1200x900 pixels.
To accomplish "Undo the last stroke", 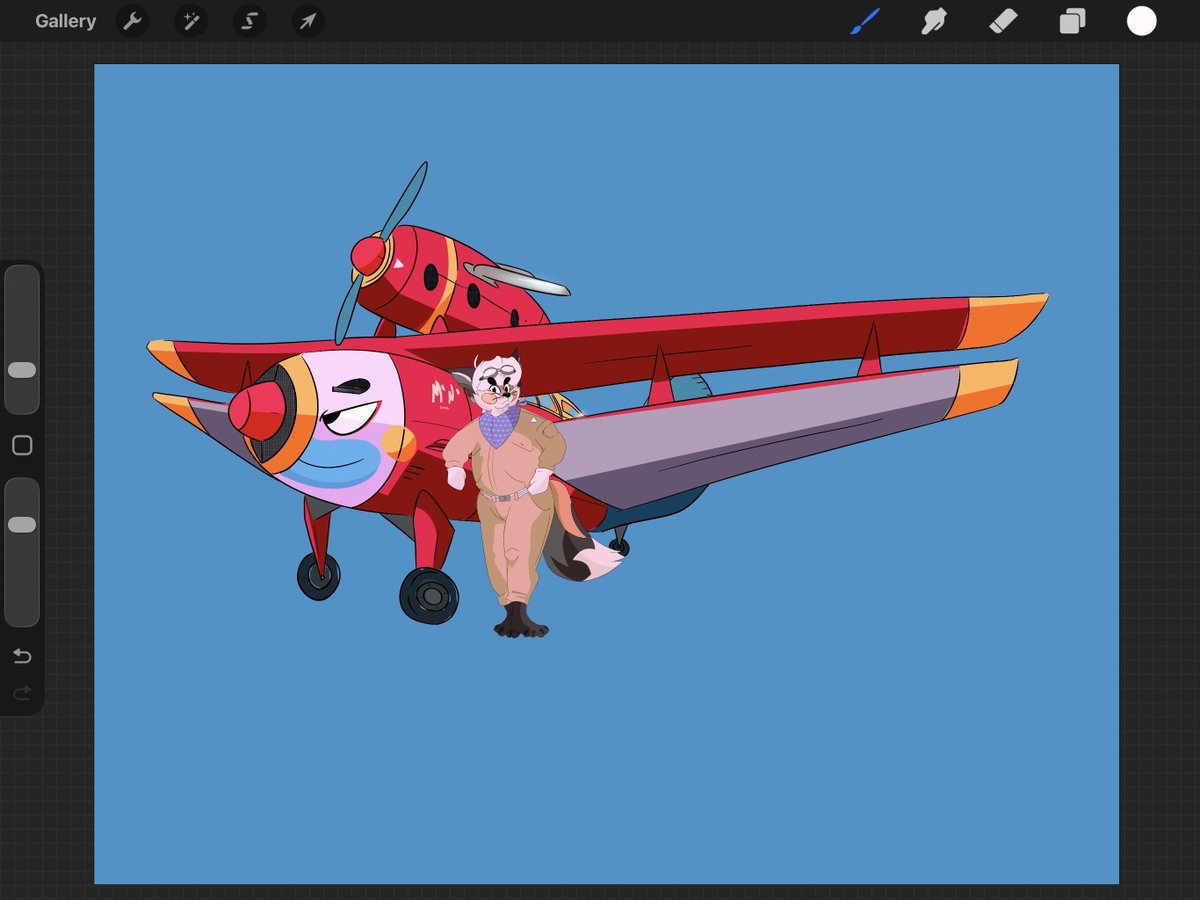I will pyautogui.click(x=22, y=656).
